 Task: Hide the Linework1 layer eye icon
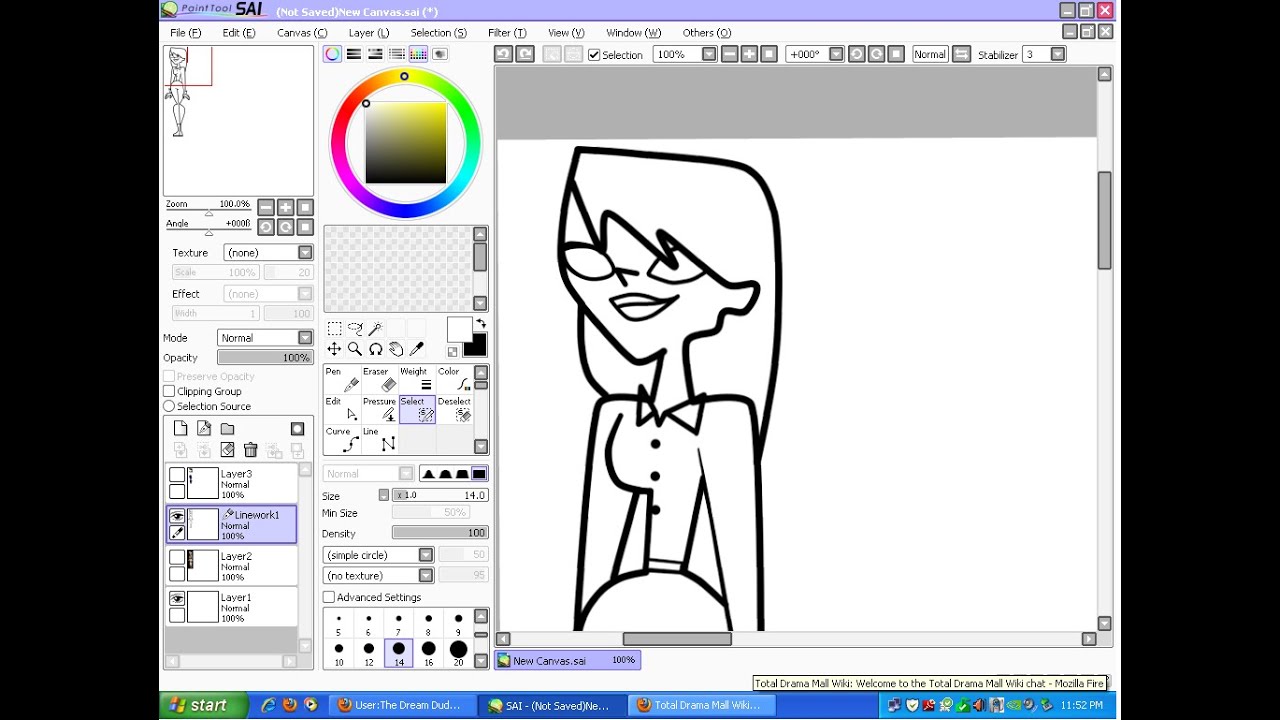pyautogui.click(x=177, y=516)
